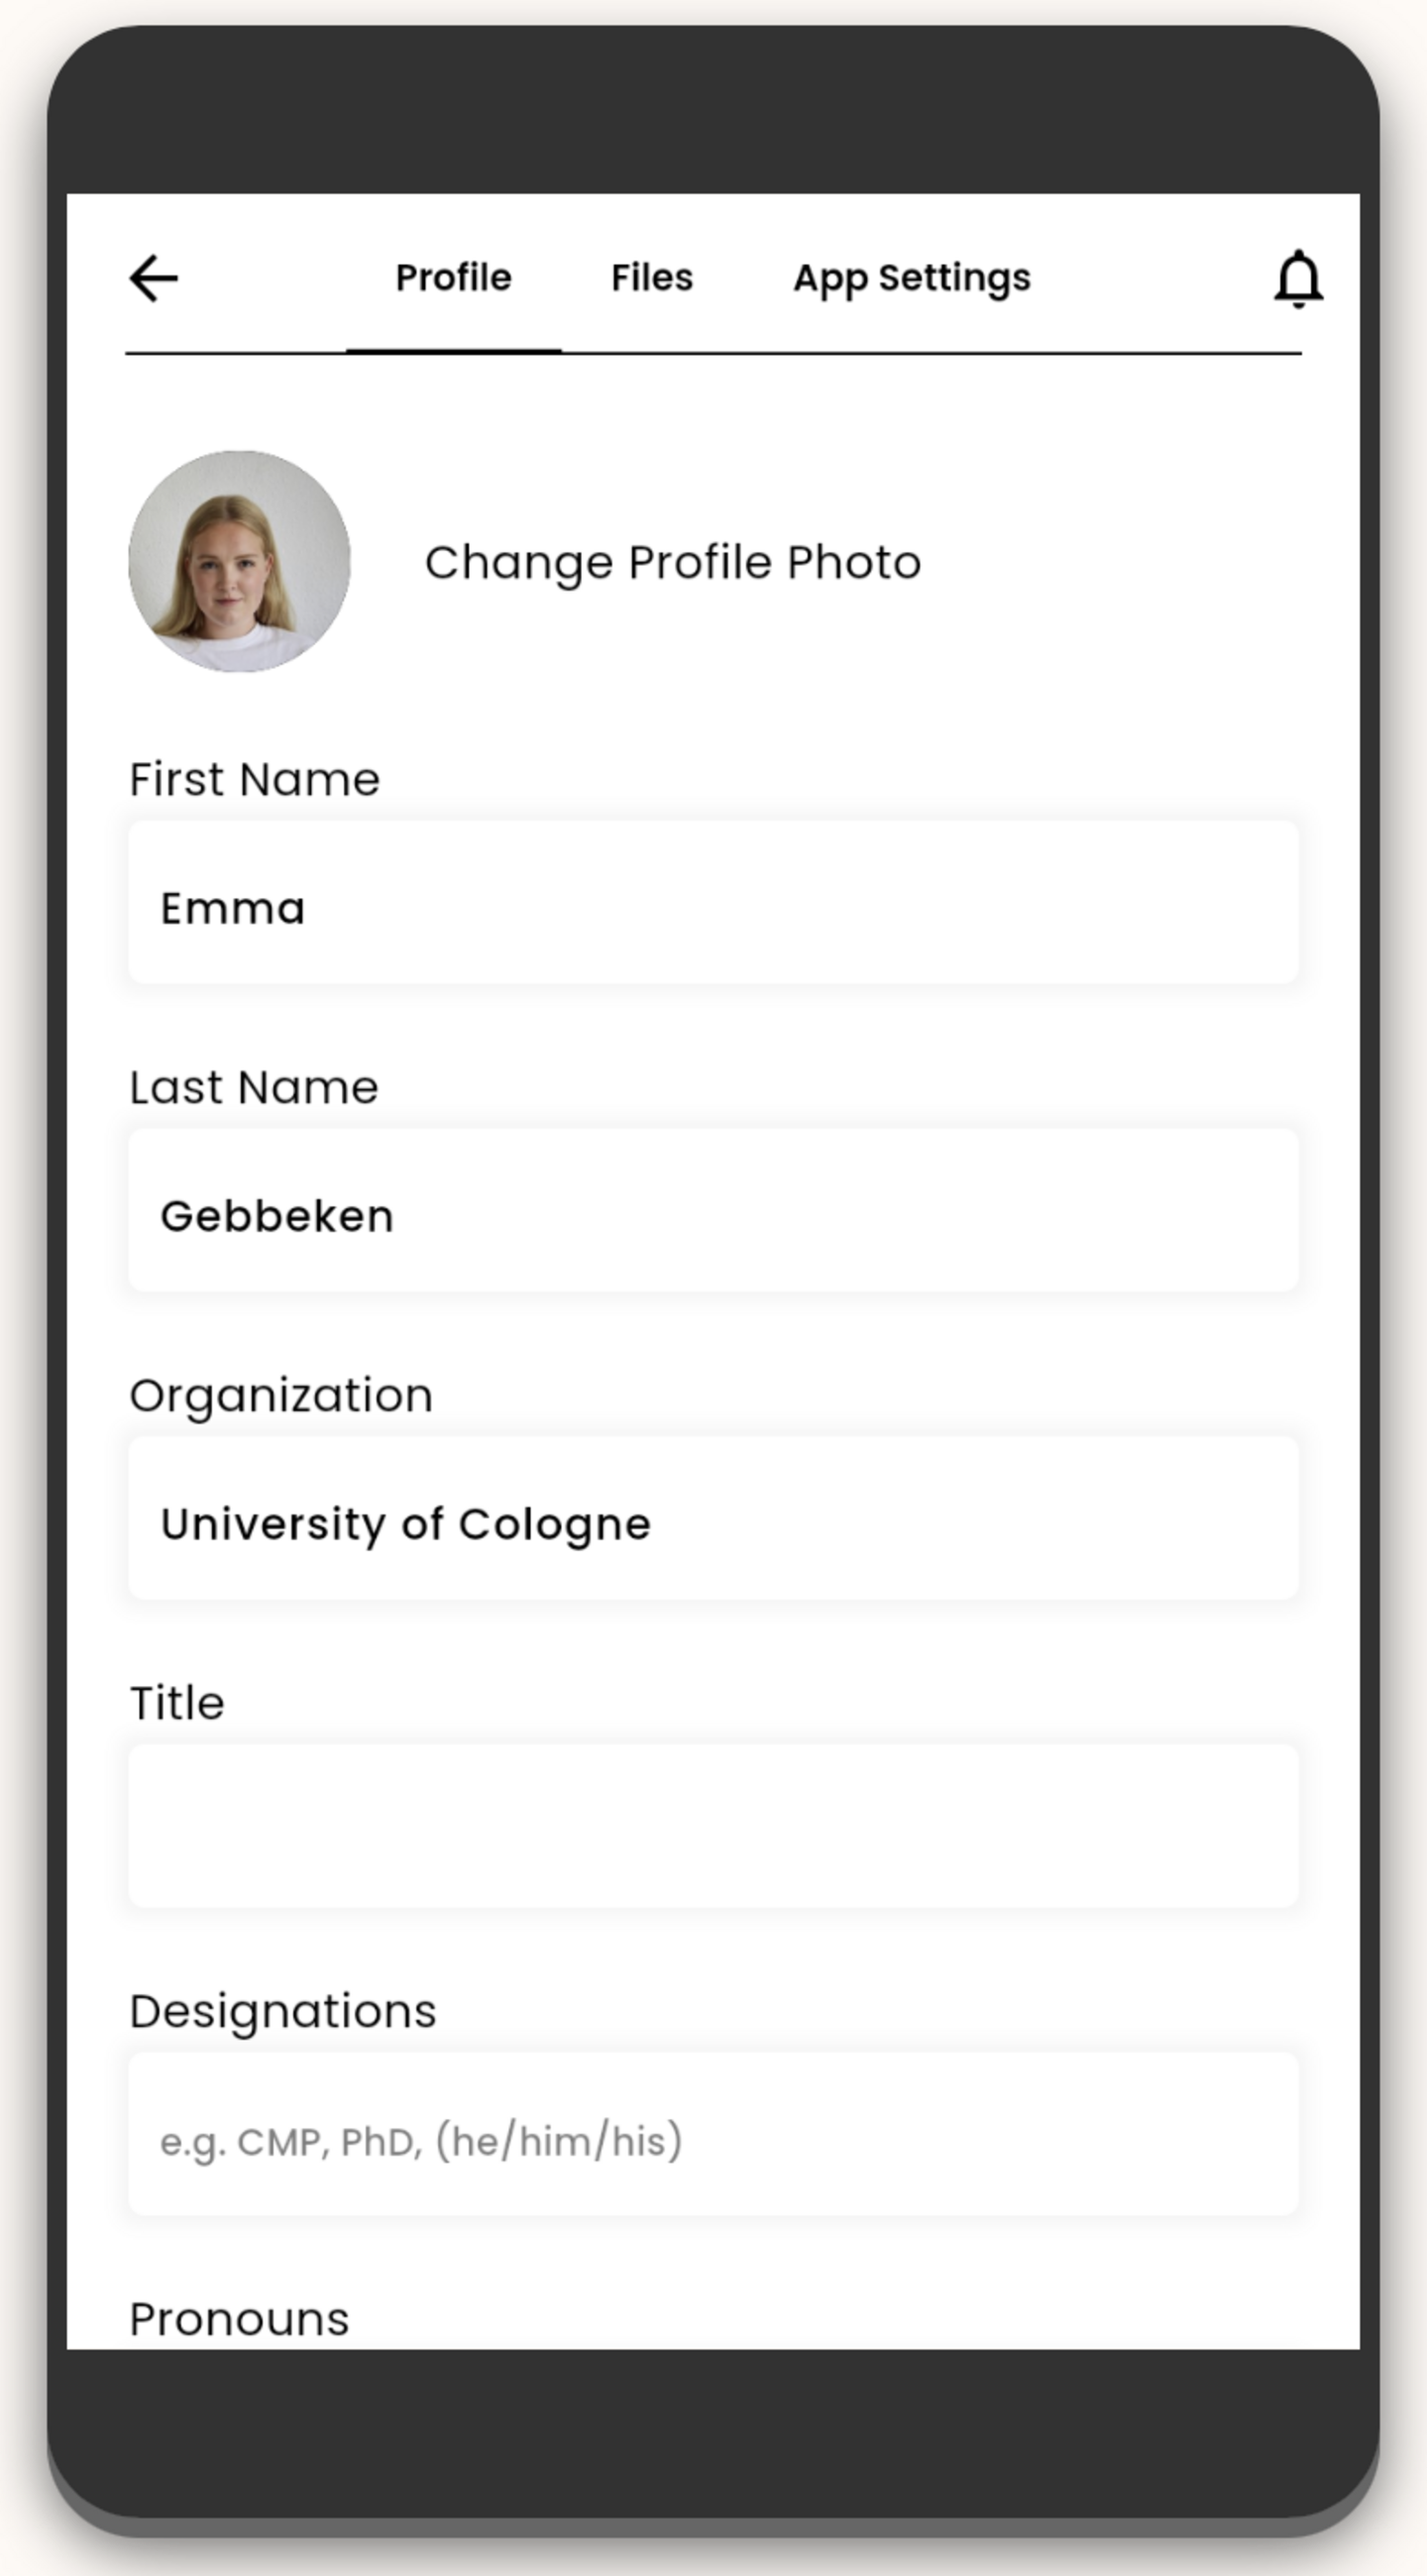Image resolution: width=1427 pixels, height=2576 pixels.
Task: Focus the First Name field containing Emma
Action: click(713, 902)
